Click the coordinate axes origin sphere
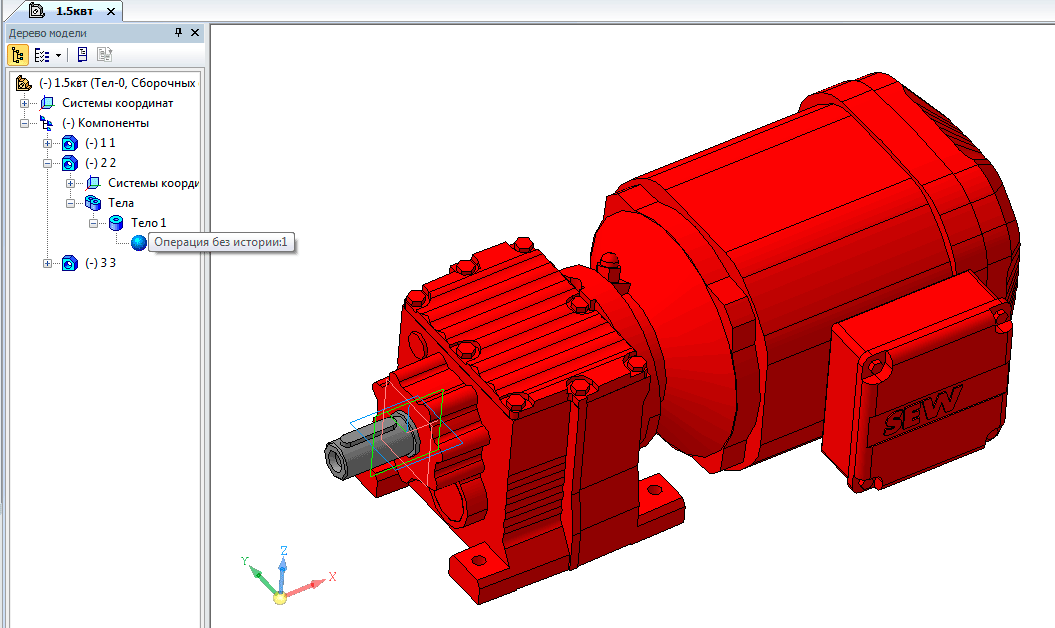 280,598
